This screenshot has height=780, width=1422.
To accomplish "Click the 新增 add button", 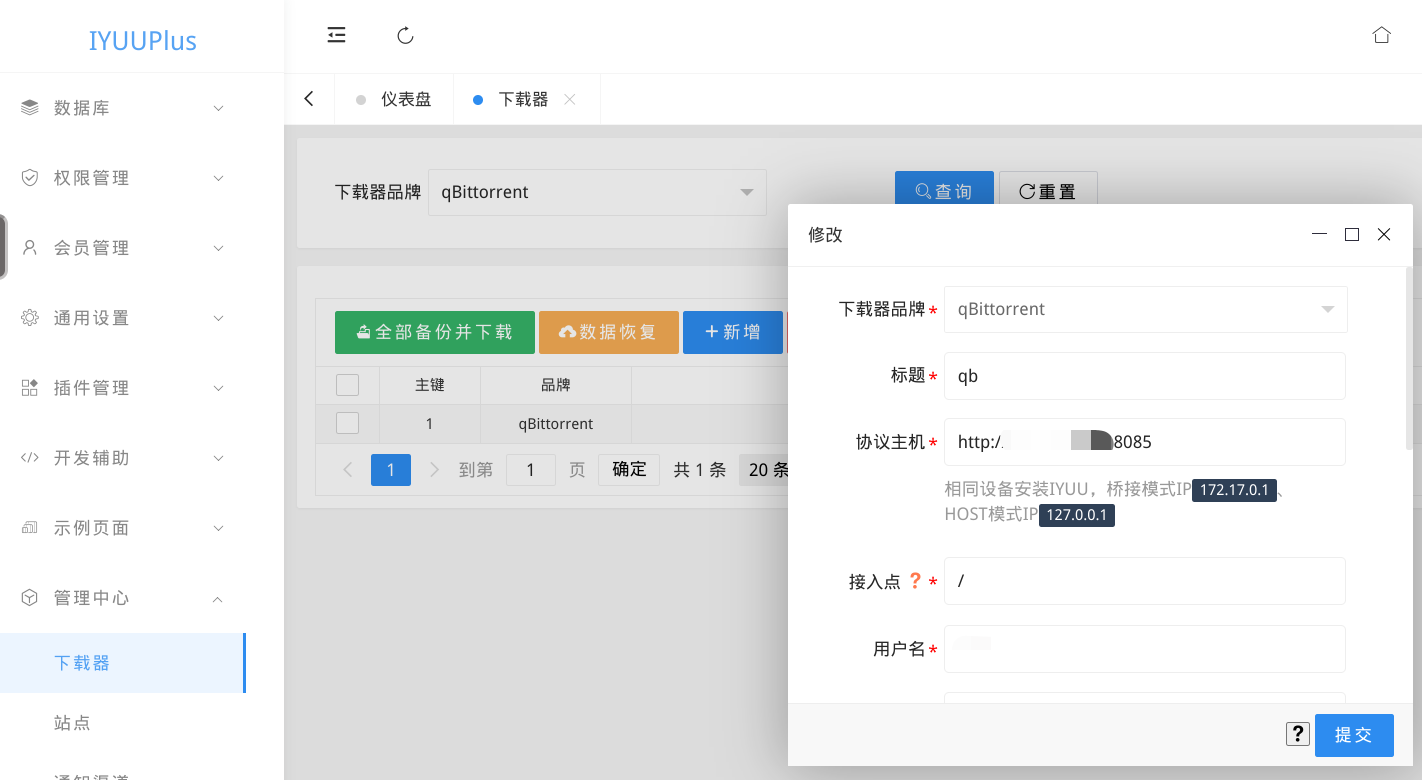I will tap(733, 332).
